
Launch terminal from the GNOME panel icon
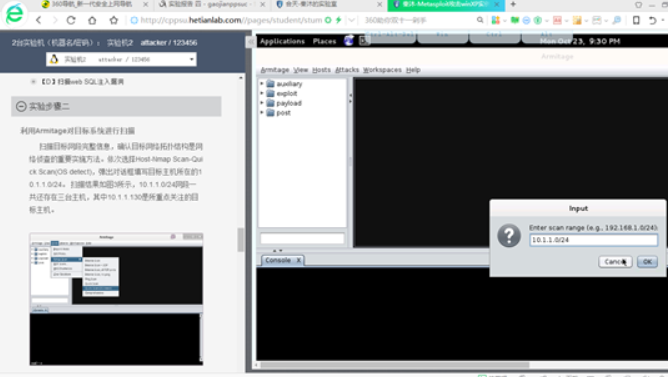(x=364, y=41)
